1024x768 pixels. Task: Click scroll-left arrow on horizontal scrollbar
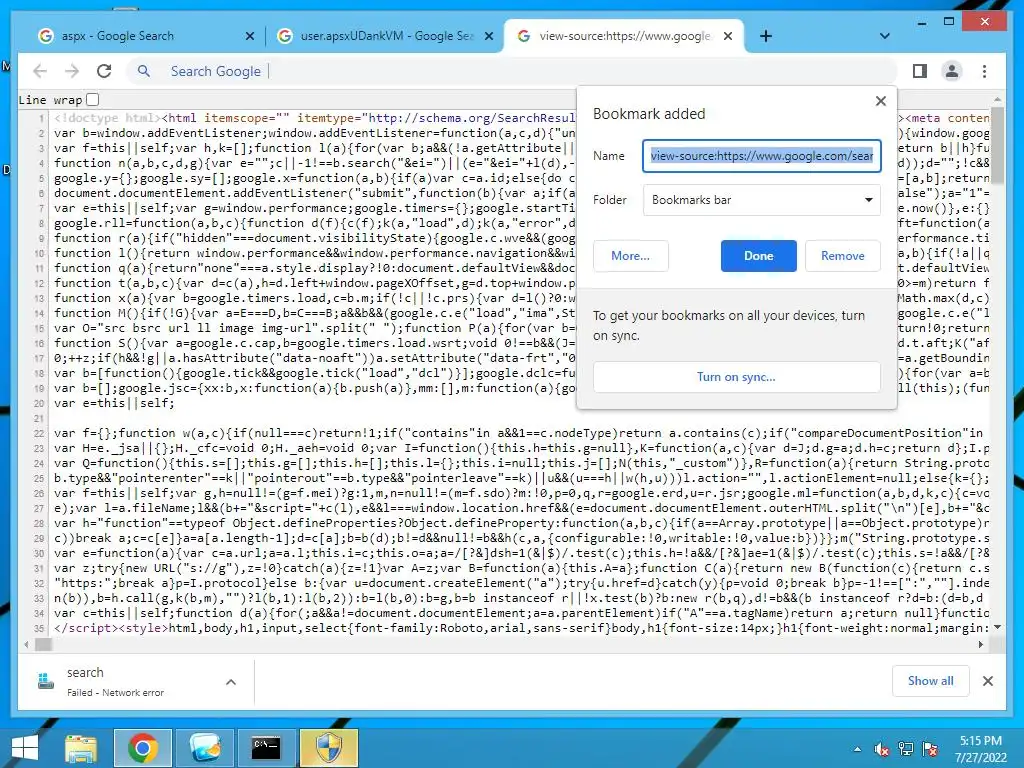coord(26,644)
